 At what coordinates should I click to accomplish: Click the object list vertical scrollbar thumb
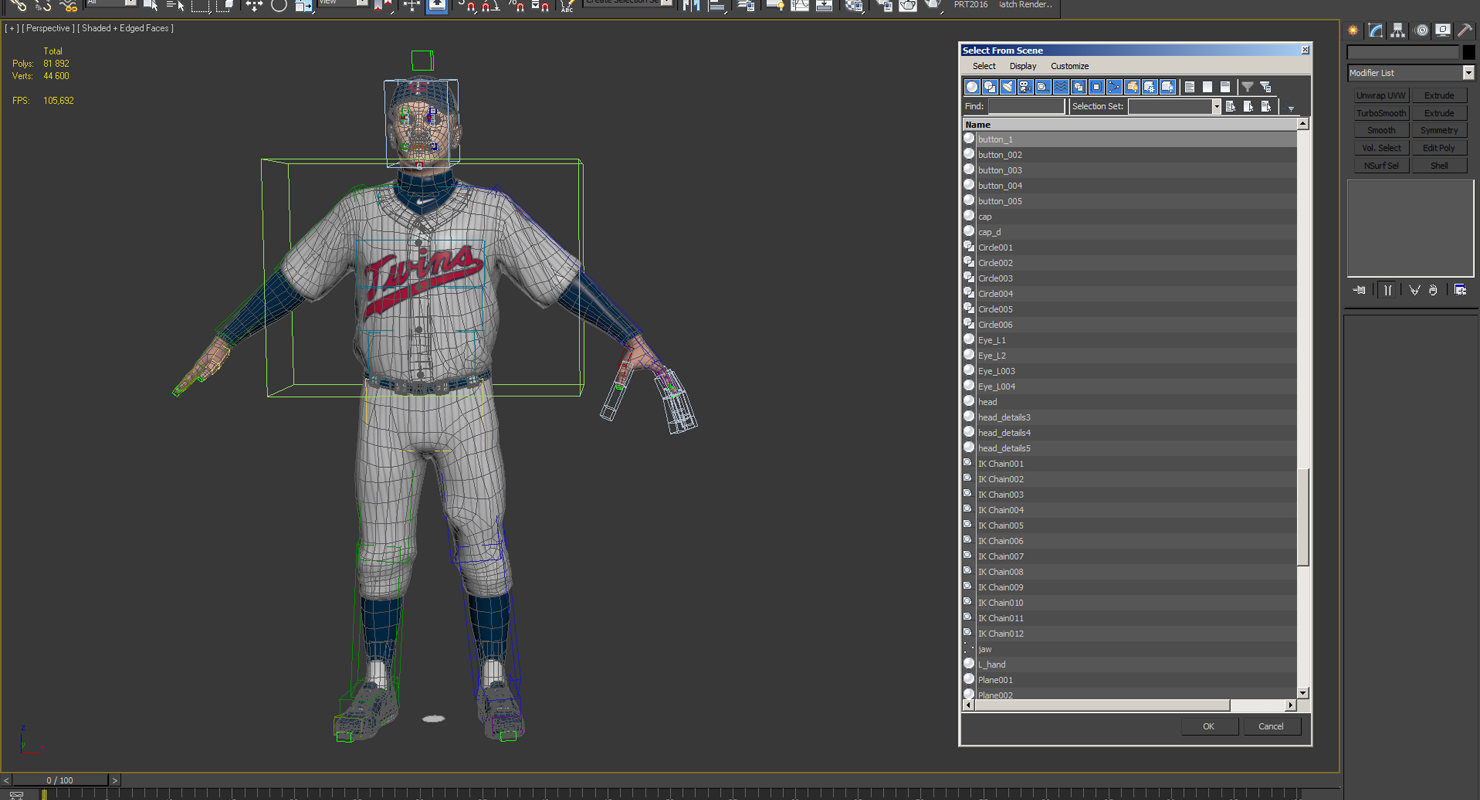coord(1303,517)
